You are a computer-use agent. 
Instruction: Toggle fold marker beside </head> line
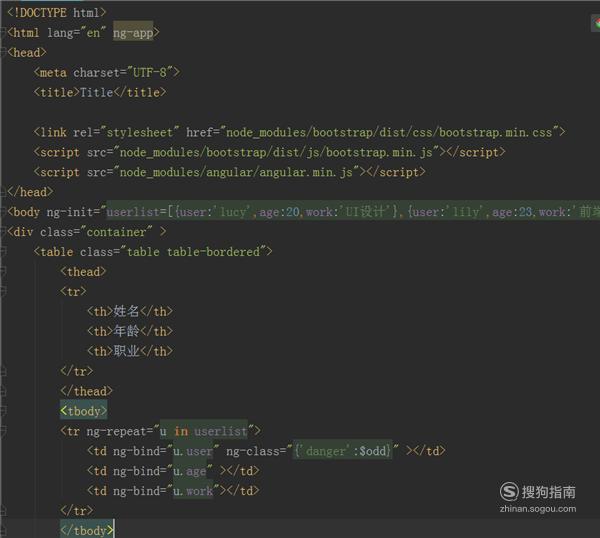[x=3, y=191]
